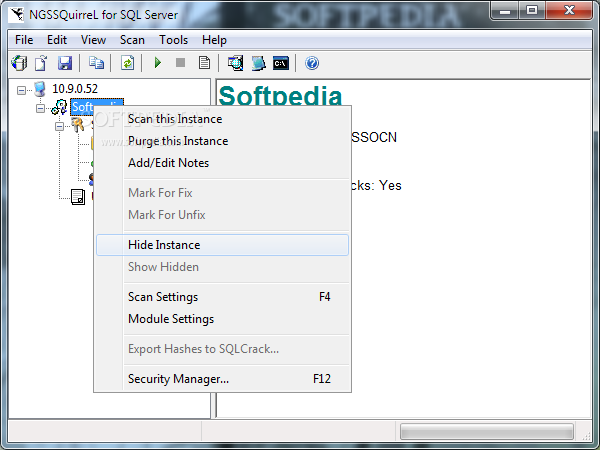This screenshot has width=600, height=450.
Task: Open the Tools menu
Action: 174,40
